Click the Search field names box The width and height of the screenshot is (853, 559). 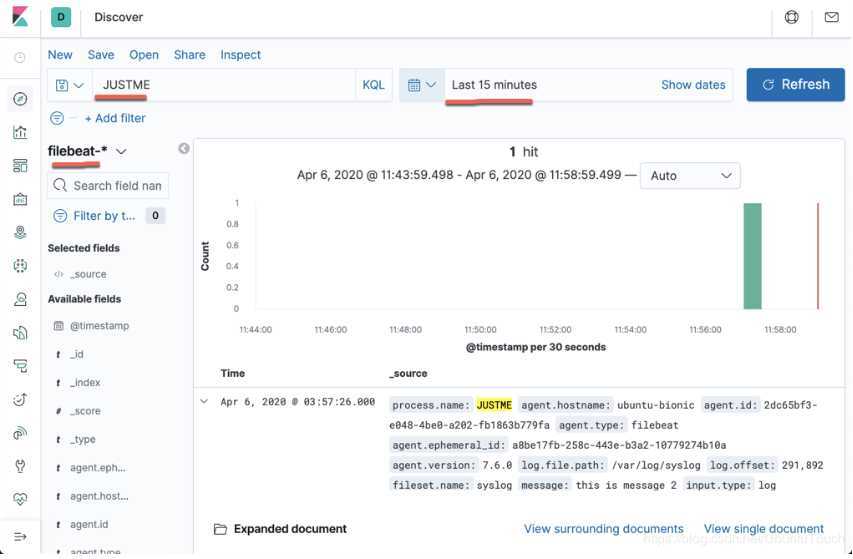click(108, 186)
